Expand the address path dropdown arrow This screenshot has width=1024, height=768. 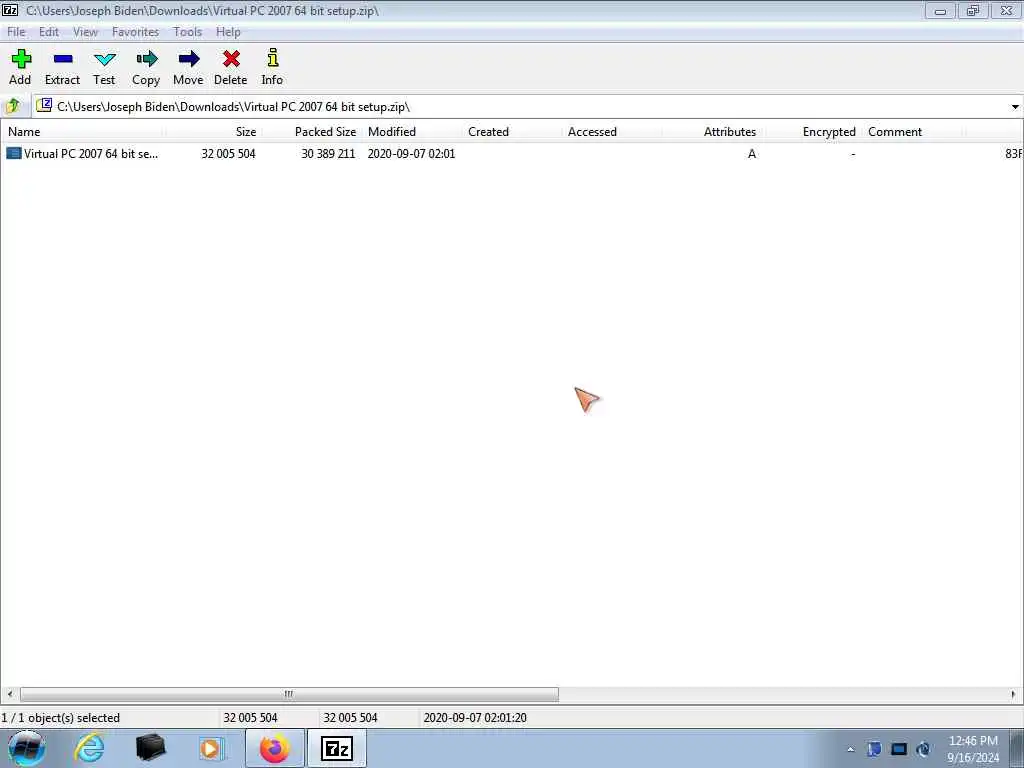pos(1015,106)
